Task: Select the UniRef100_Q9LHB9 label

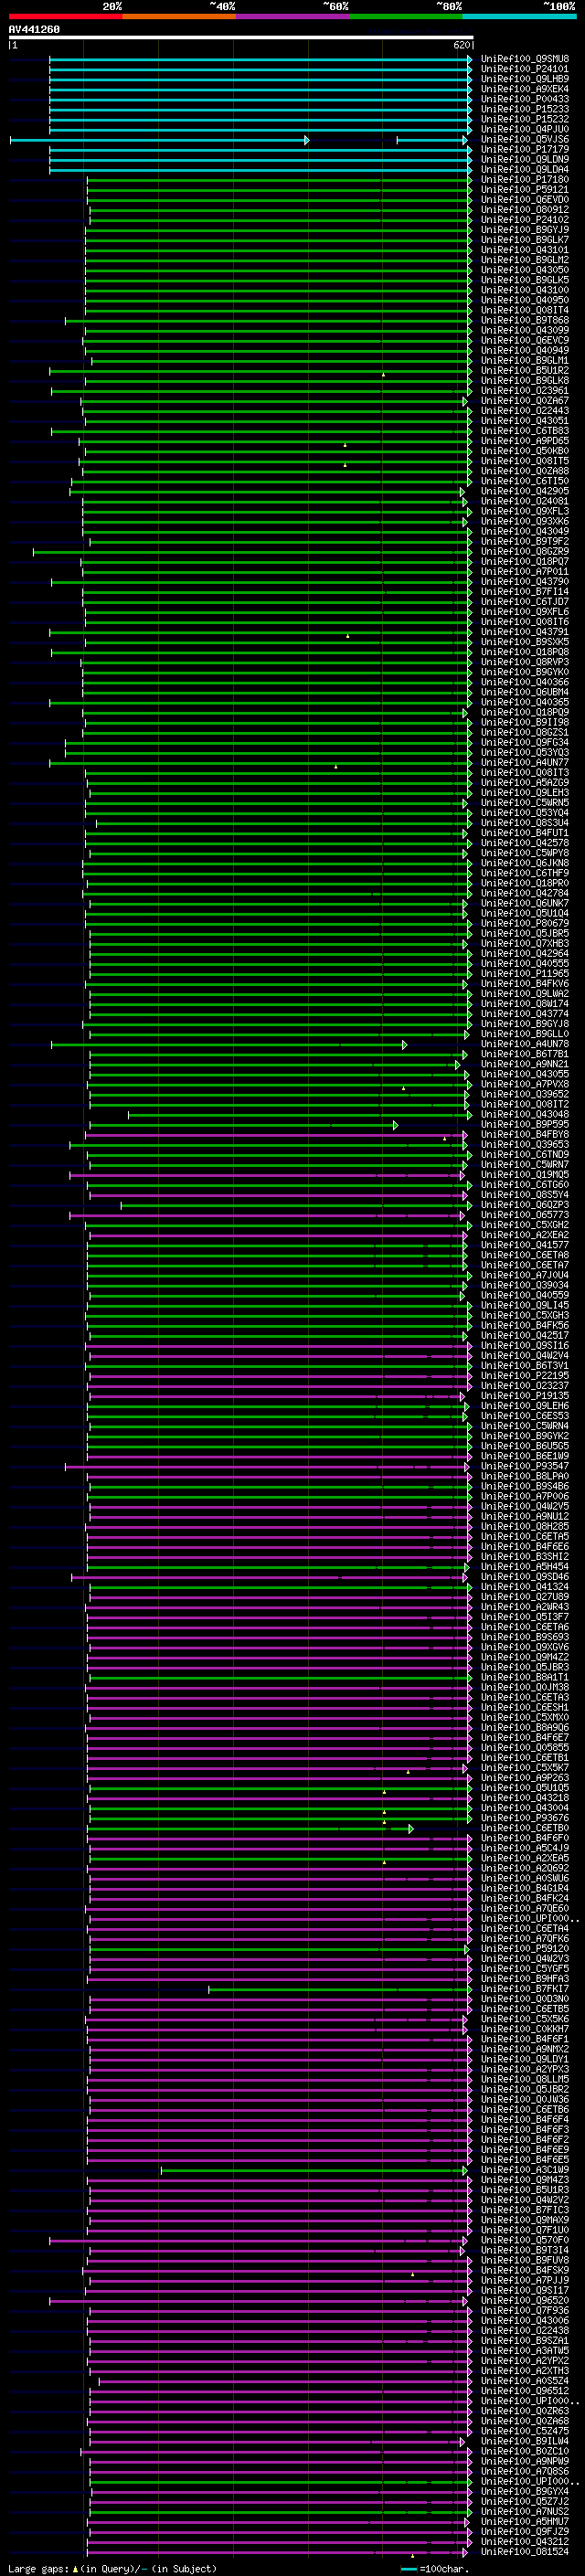Action: [525, 79]
